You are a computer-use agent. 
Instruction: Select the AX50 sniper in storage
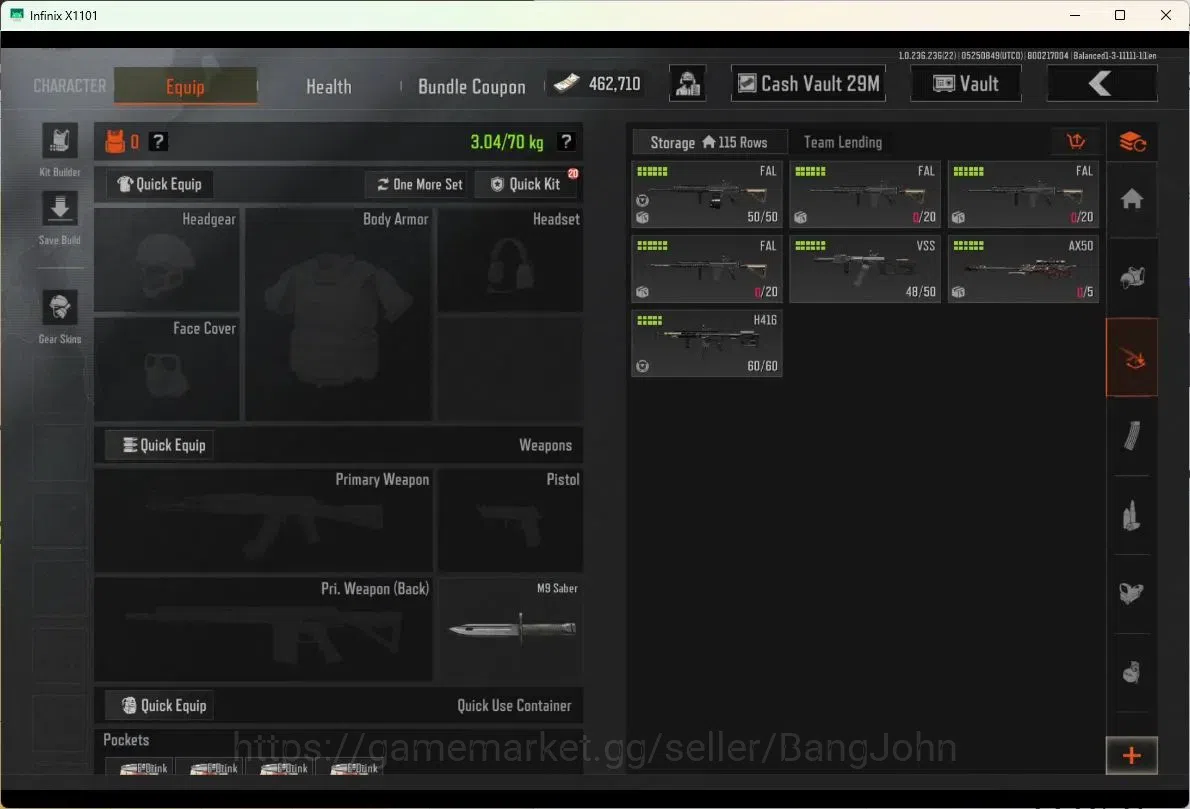coord(1023,269)
